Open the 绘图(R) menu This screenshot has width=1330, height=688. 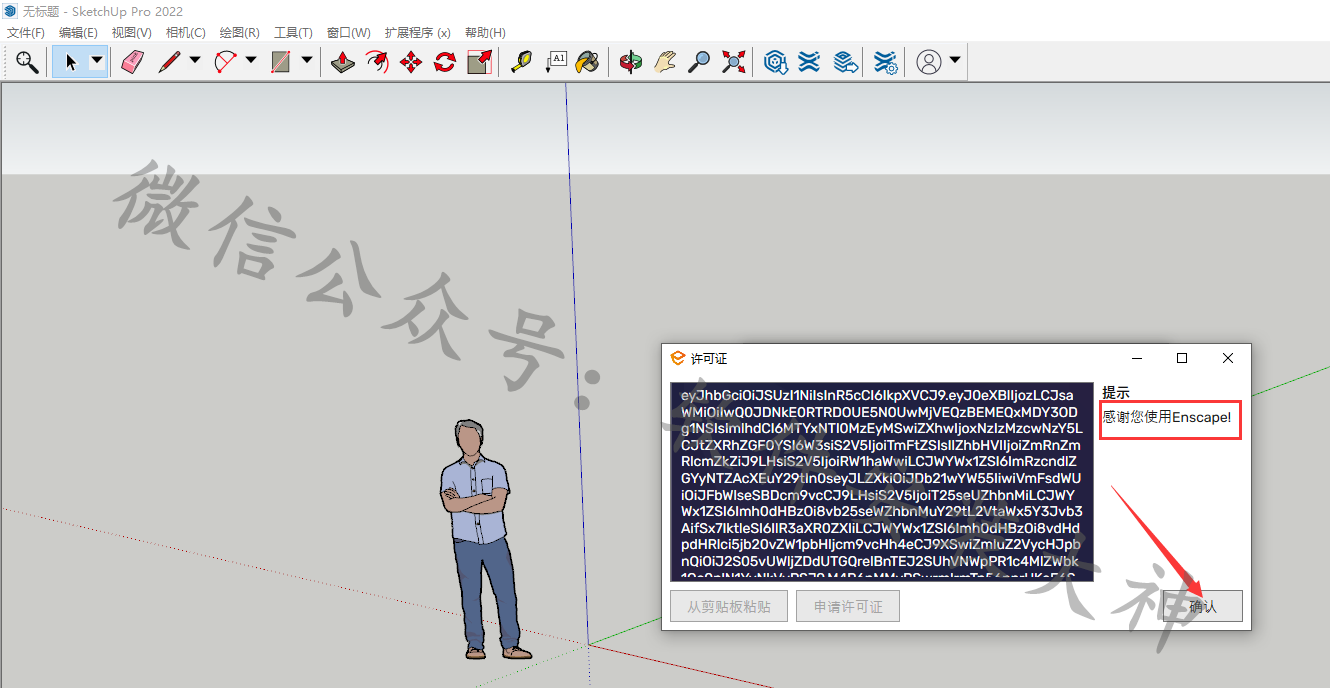pyautogui.click(x=240, y=33)
